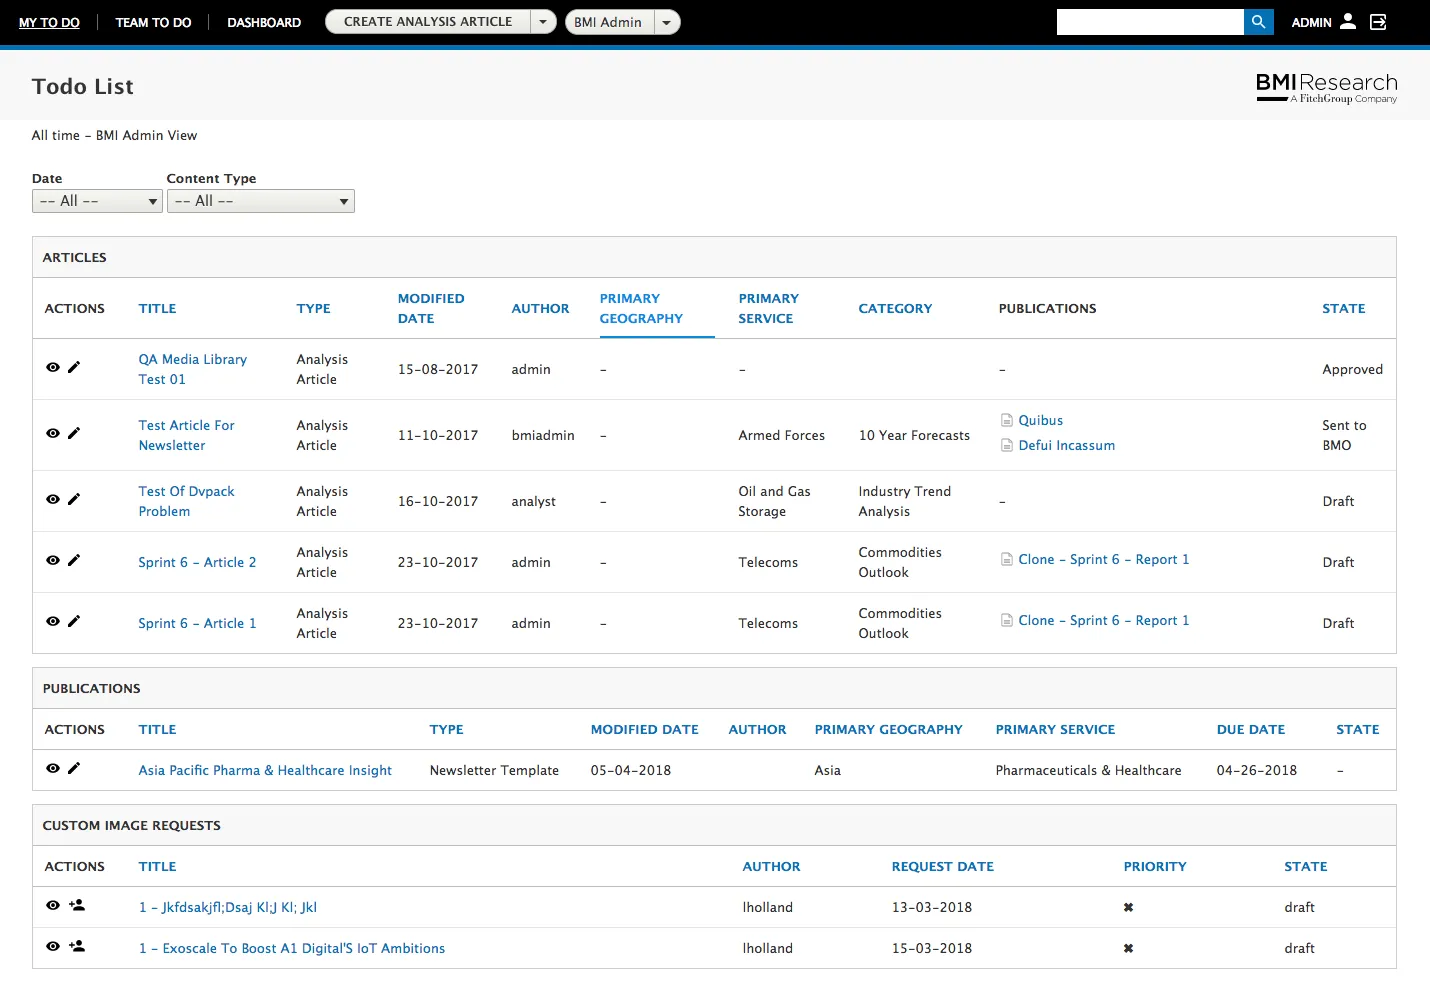
Task: View Test Of Dvpack Problem via eye icon
Action: pyautogui.click(x=53, y=500)
